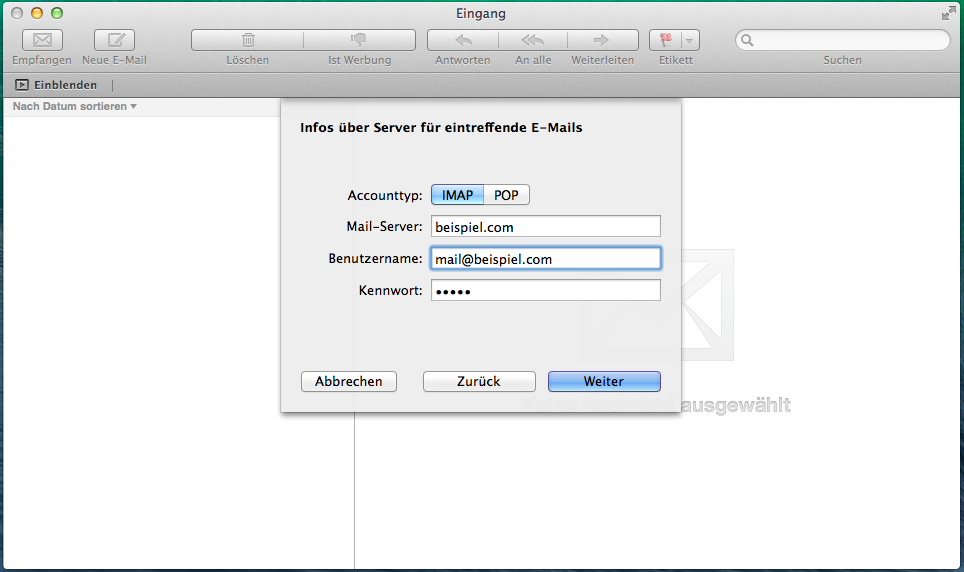The height and width of the screenshot is (572, 964).
Task: Click into the Mail-Server text field
Action: (545, 227)
